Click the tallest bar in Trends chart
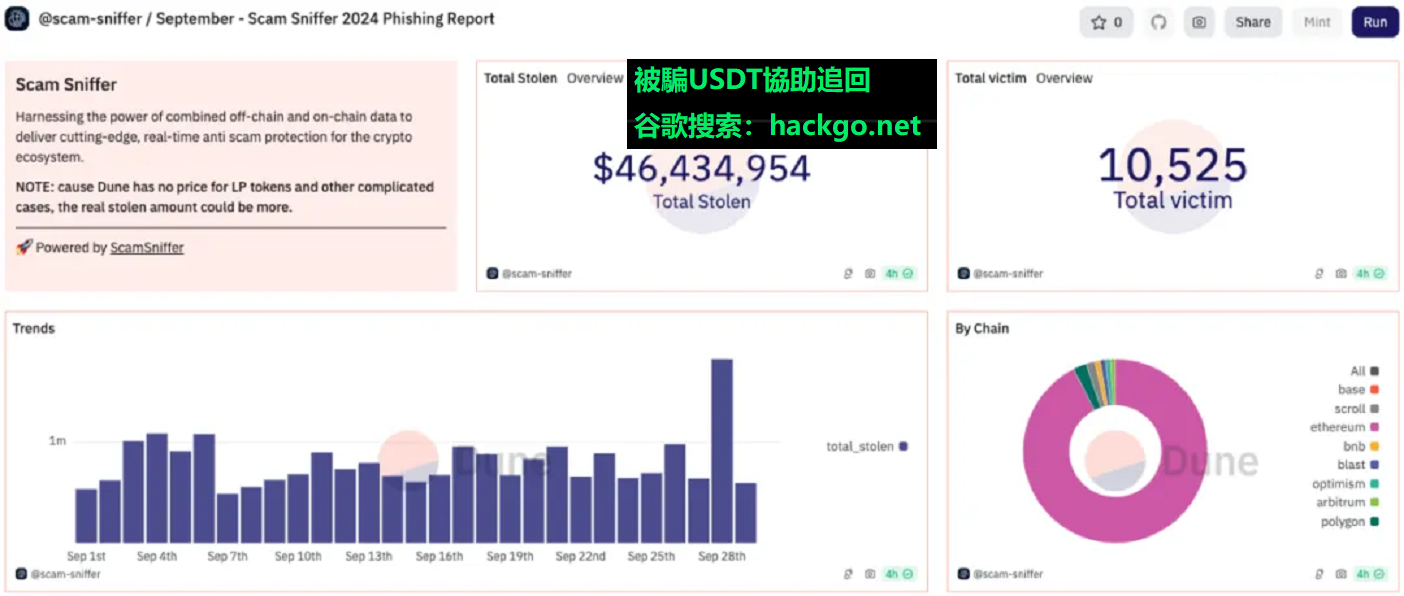 pyautogui.click(x=722, y=451)
